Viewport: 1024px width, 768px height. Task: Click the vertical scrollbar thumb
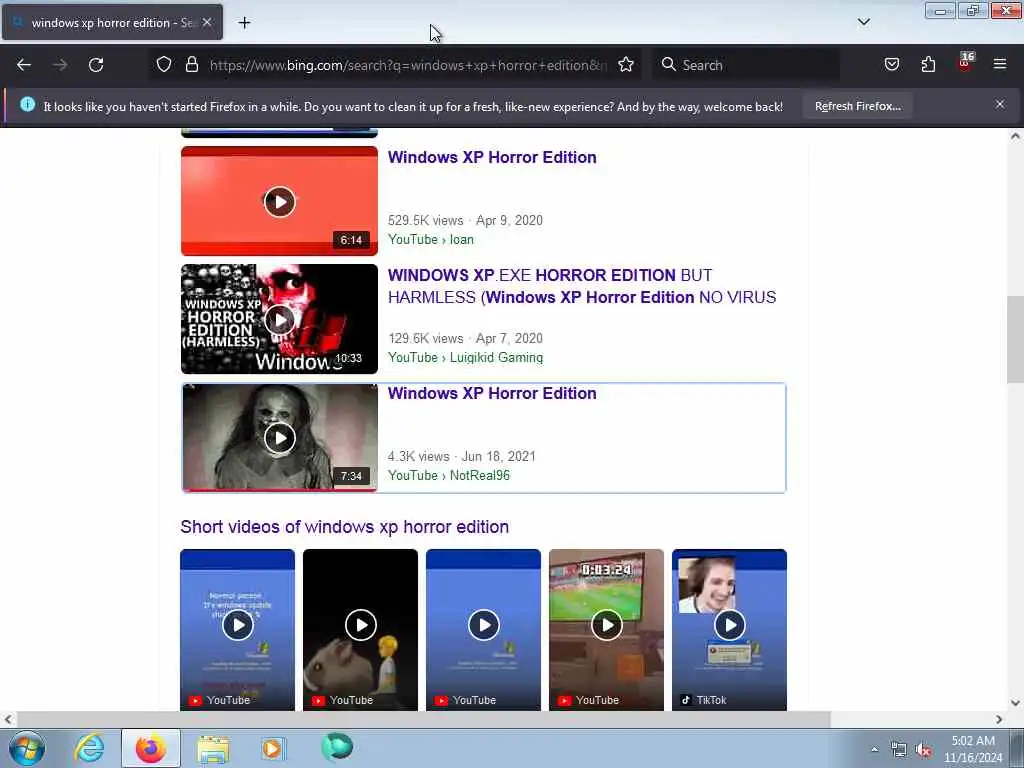[1015, 339]
